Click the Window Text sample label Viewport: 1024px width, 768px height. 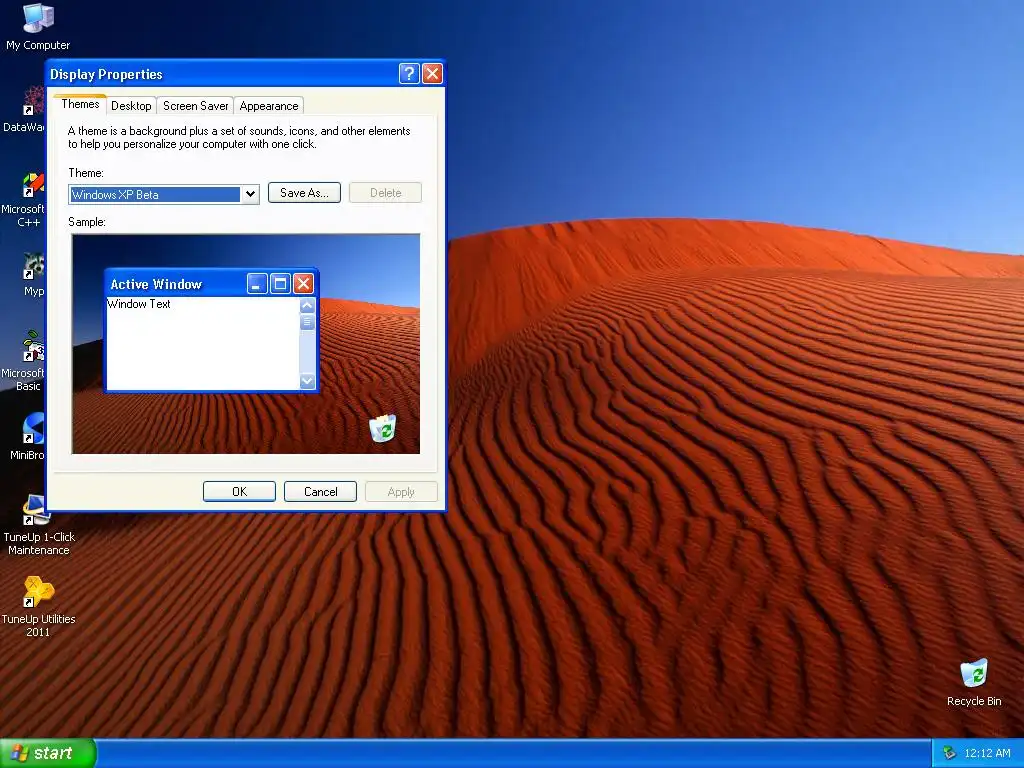(x=139, y=304)
